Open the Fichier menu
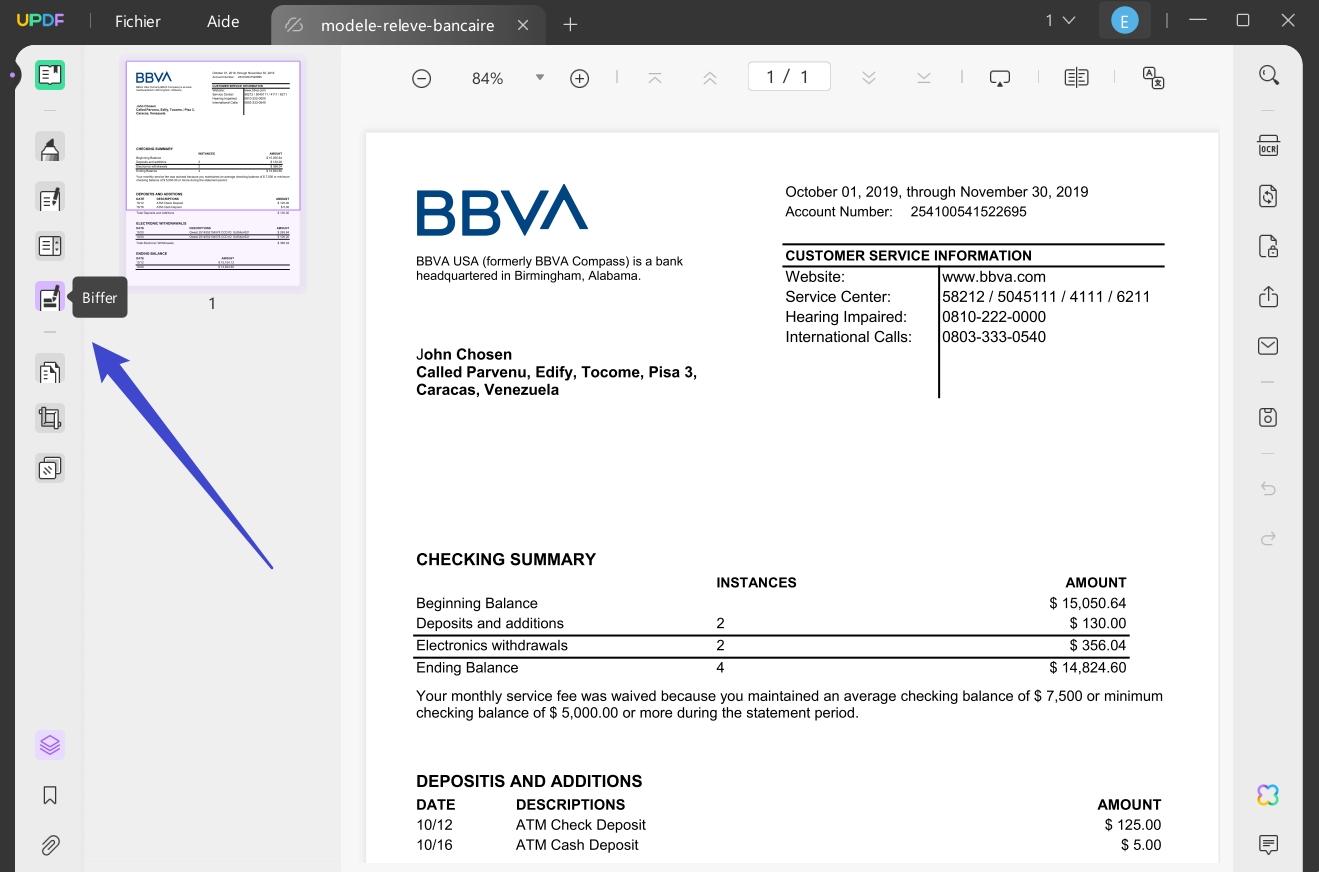Image resolution: width=1319 pixels, height=872 pixels. 138,21
